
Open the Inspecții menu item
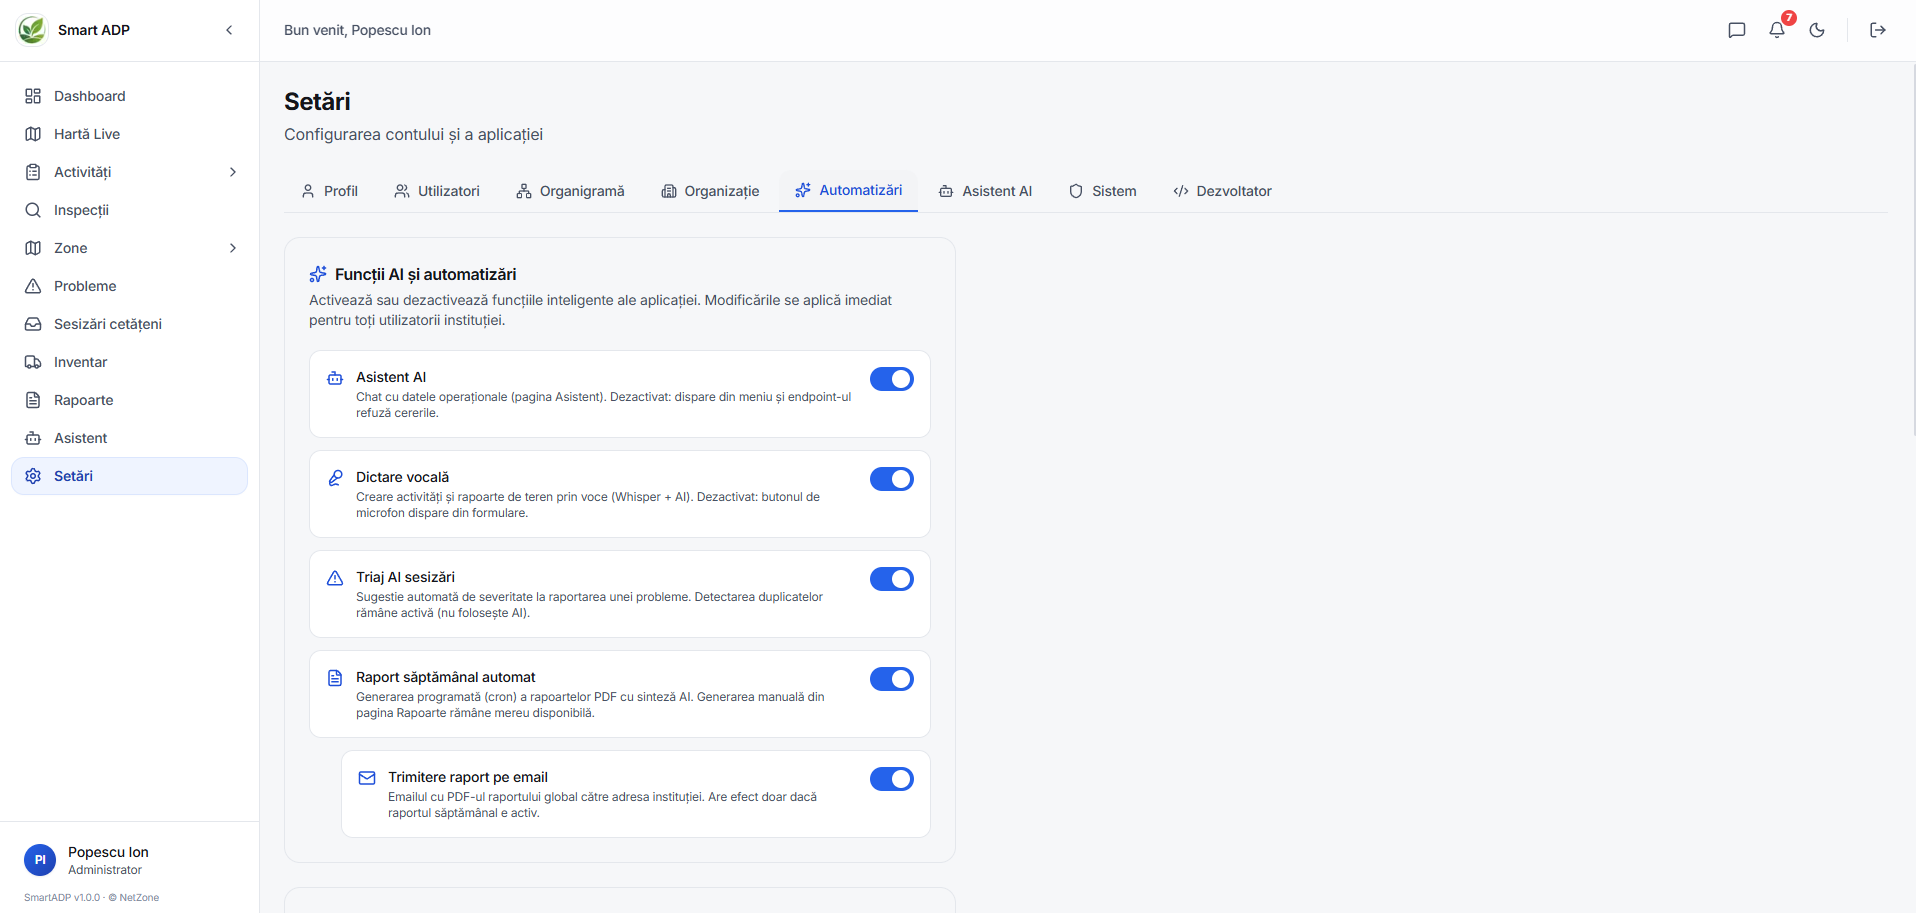point(129,210)
